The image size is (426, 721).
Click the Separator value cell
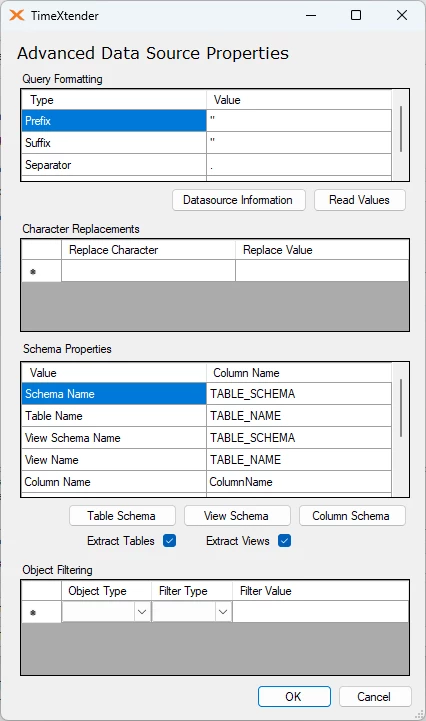[x=299, y=165]
